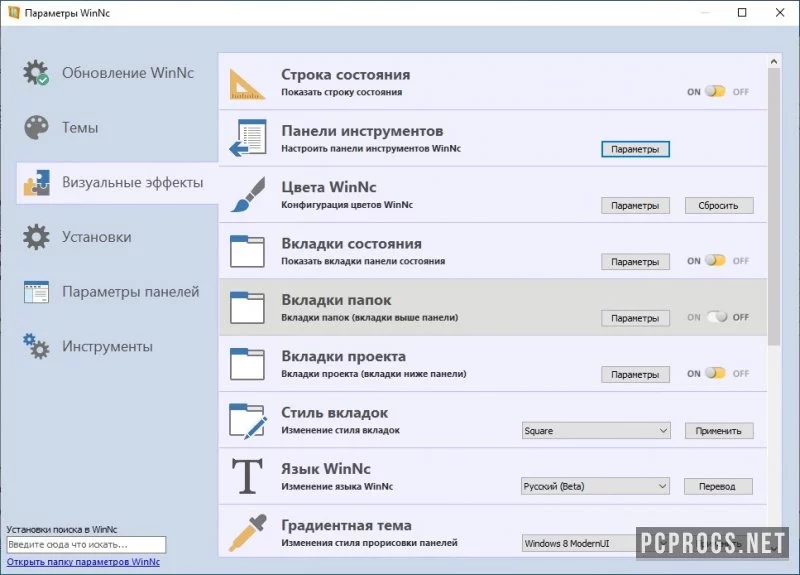Click the Перевод language button
Screen dimensions: 800x575
pyautogui.click(x=717, y=486)
